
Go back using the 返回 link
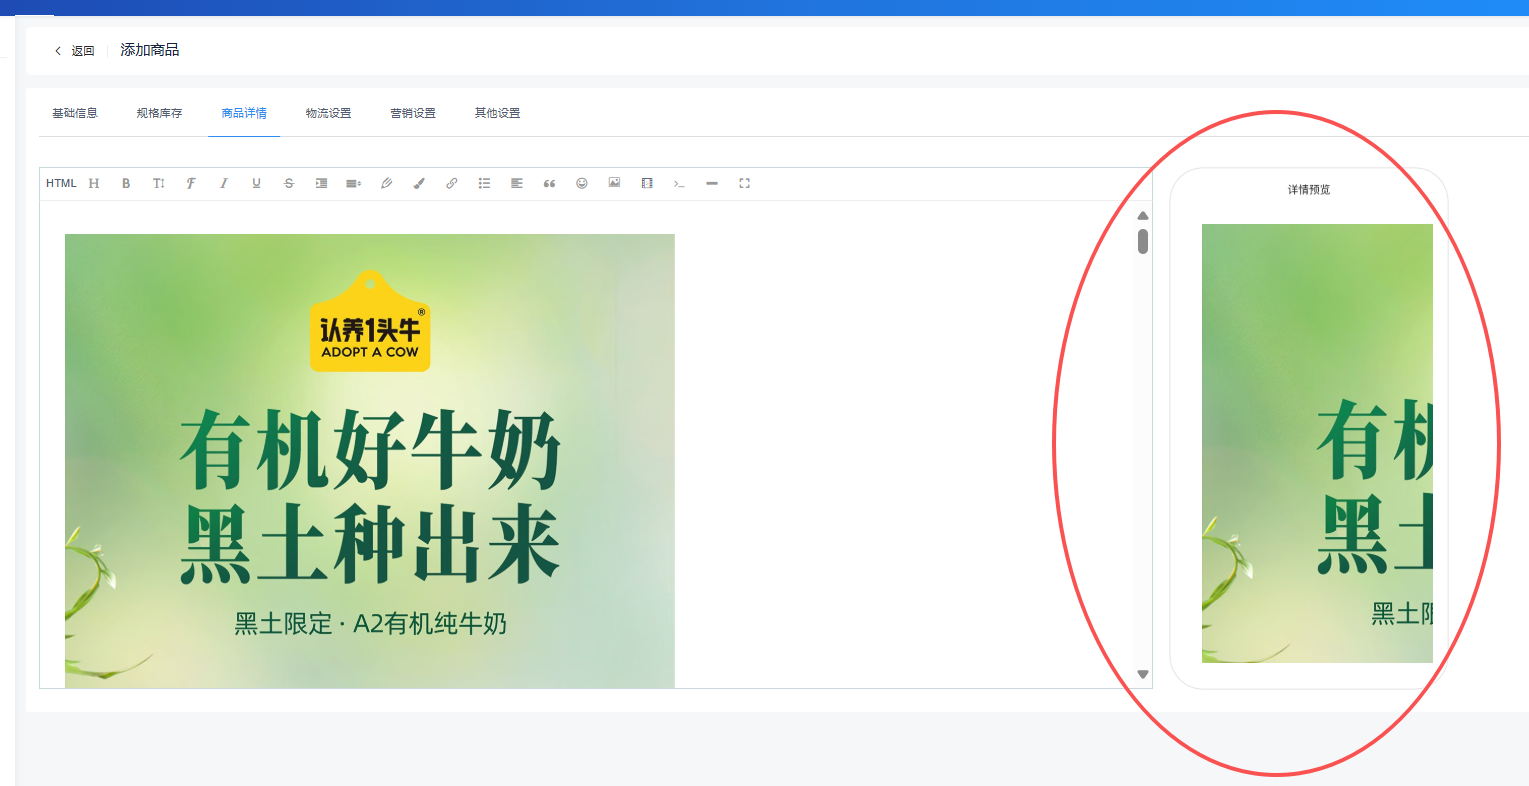pos(75,51)
